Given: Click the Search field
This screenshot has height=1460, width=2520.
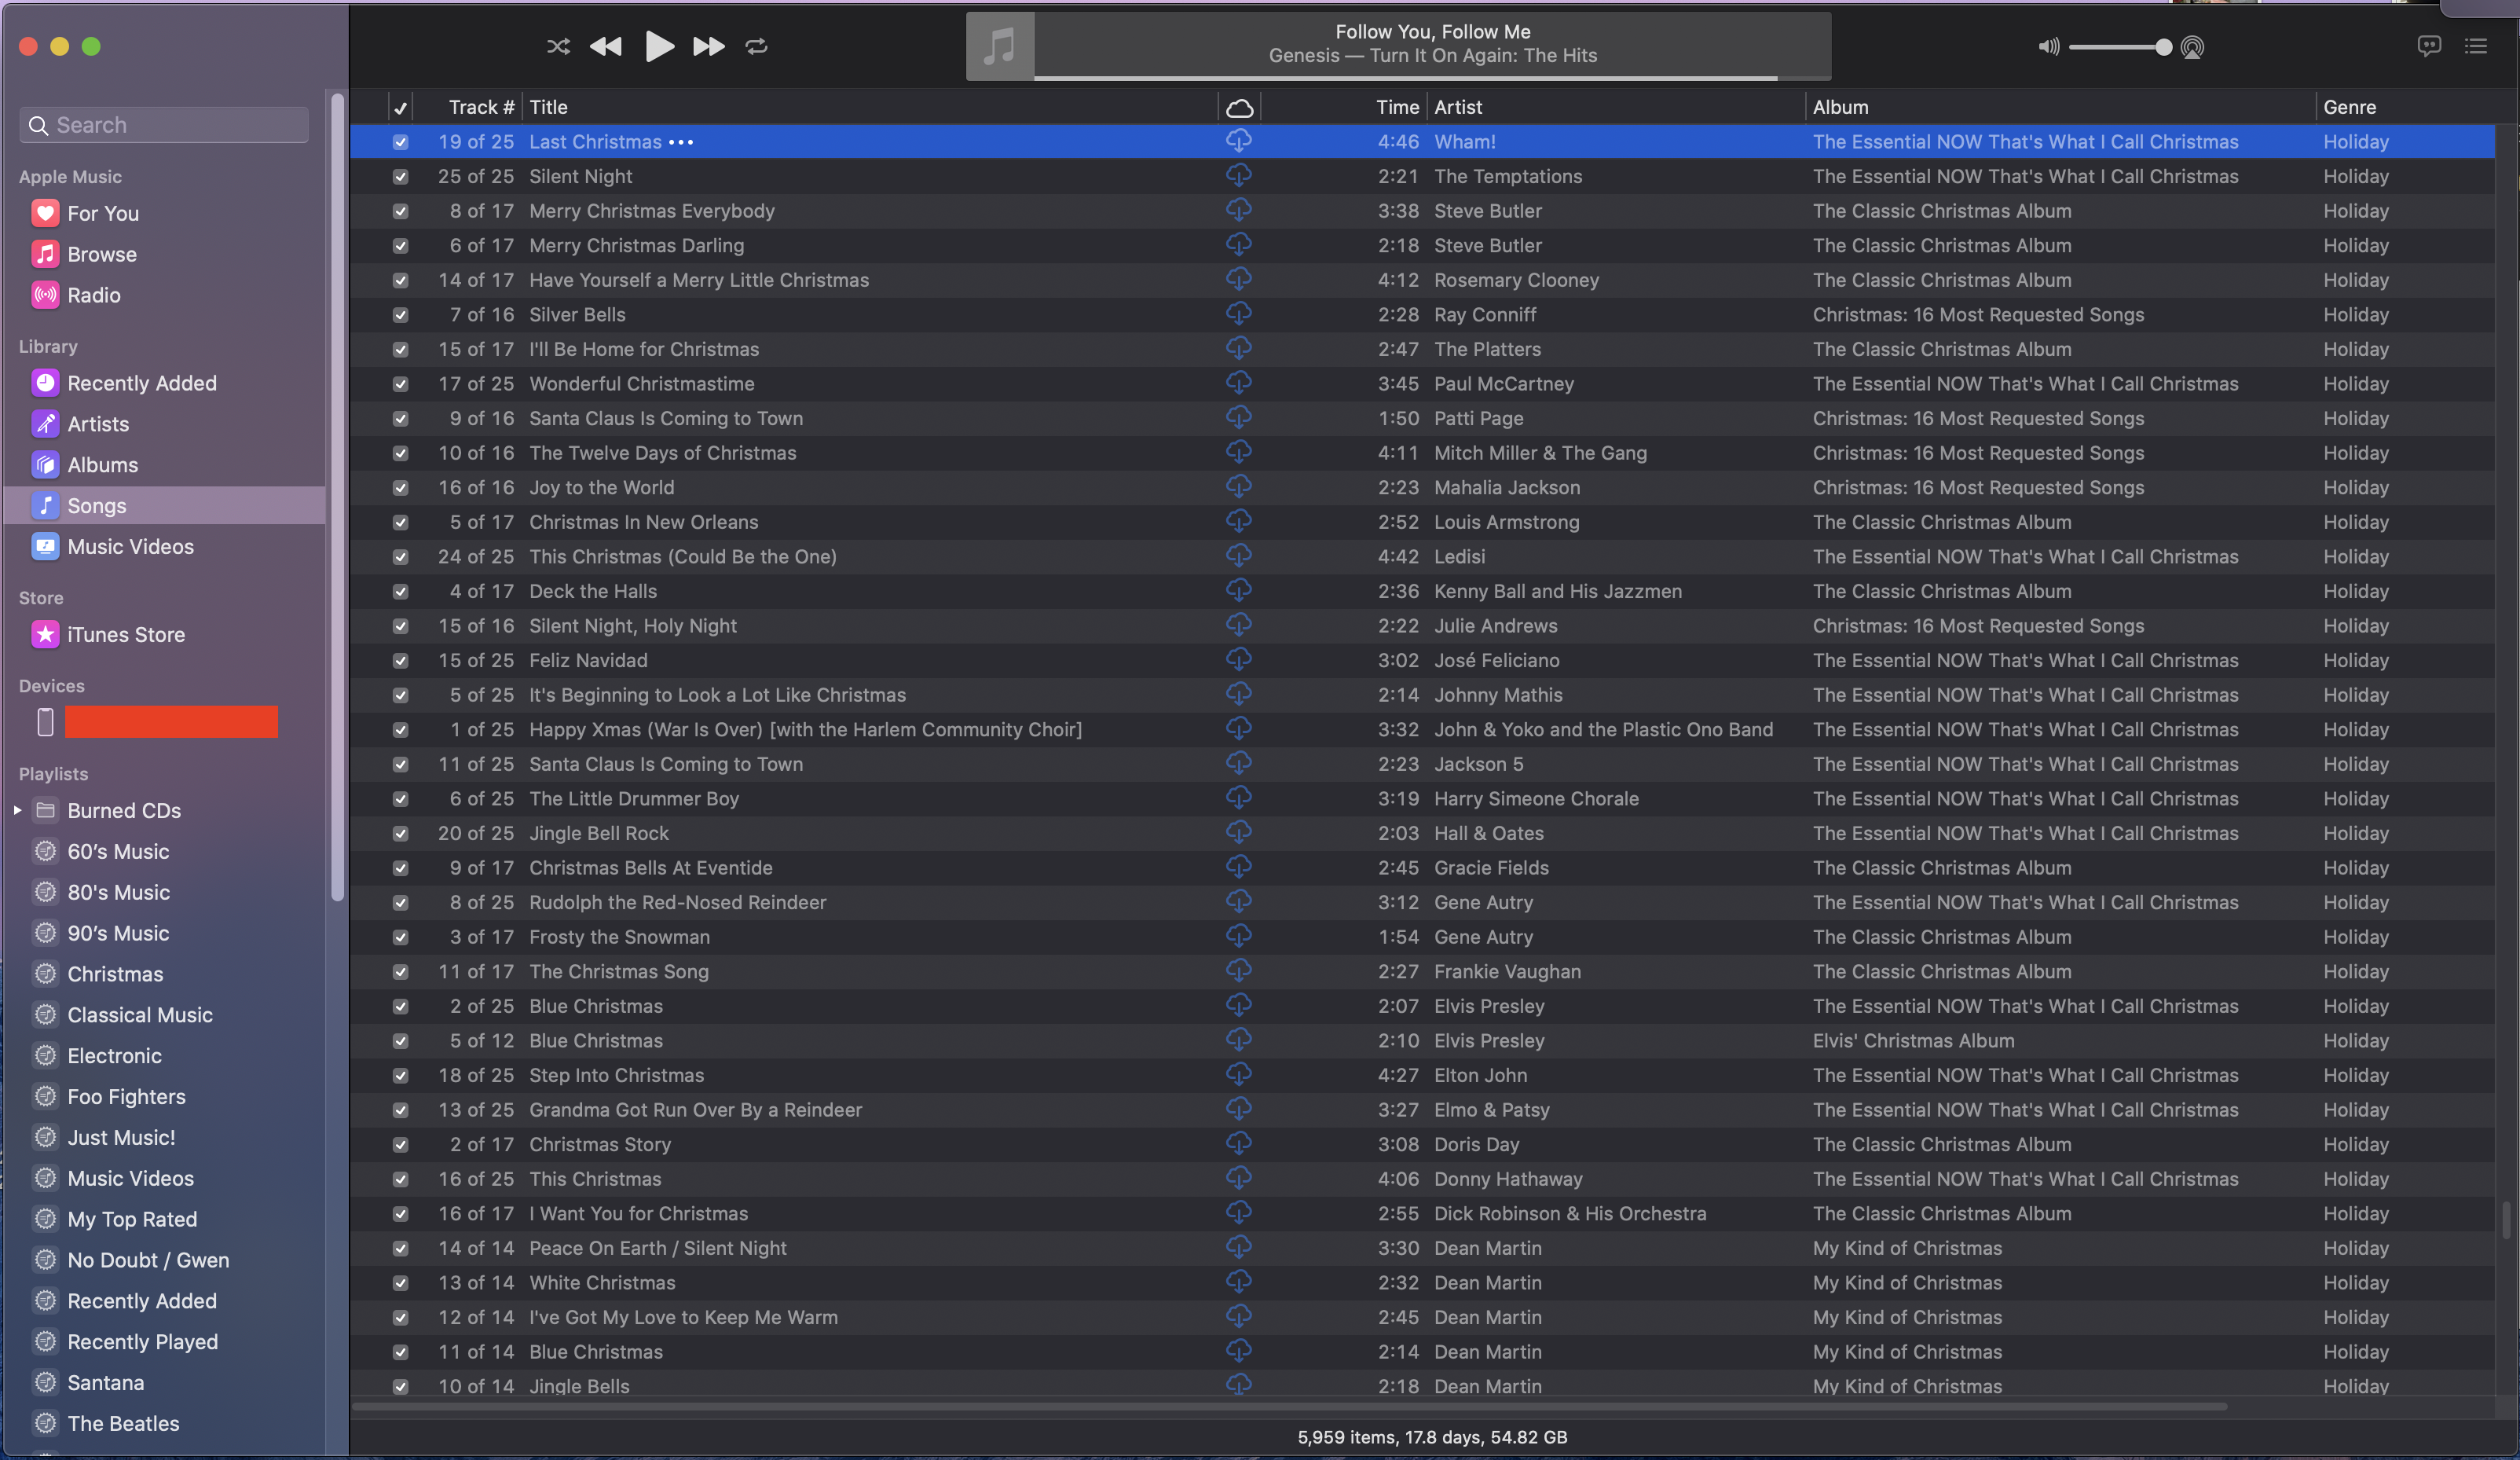Looking at the screenshot, I should pyautogui.click(x=165, y=125).
